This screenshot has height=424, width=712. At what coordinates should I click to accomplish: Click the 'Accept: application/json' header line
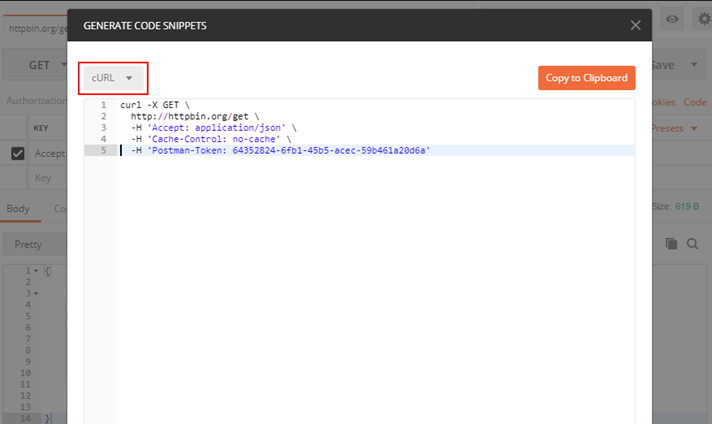coord(213,128)
